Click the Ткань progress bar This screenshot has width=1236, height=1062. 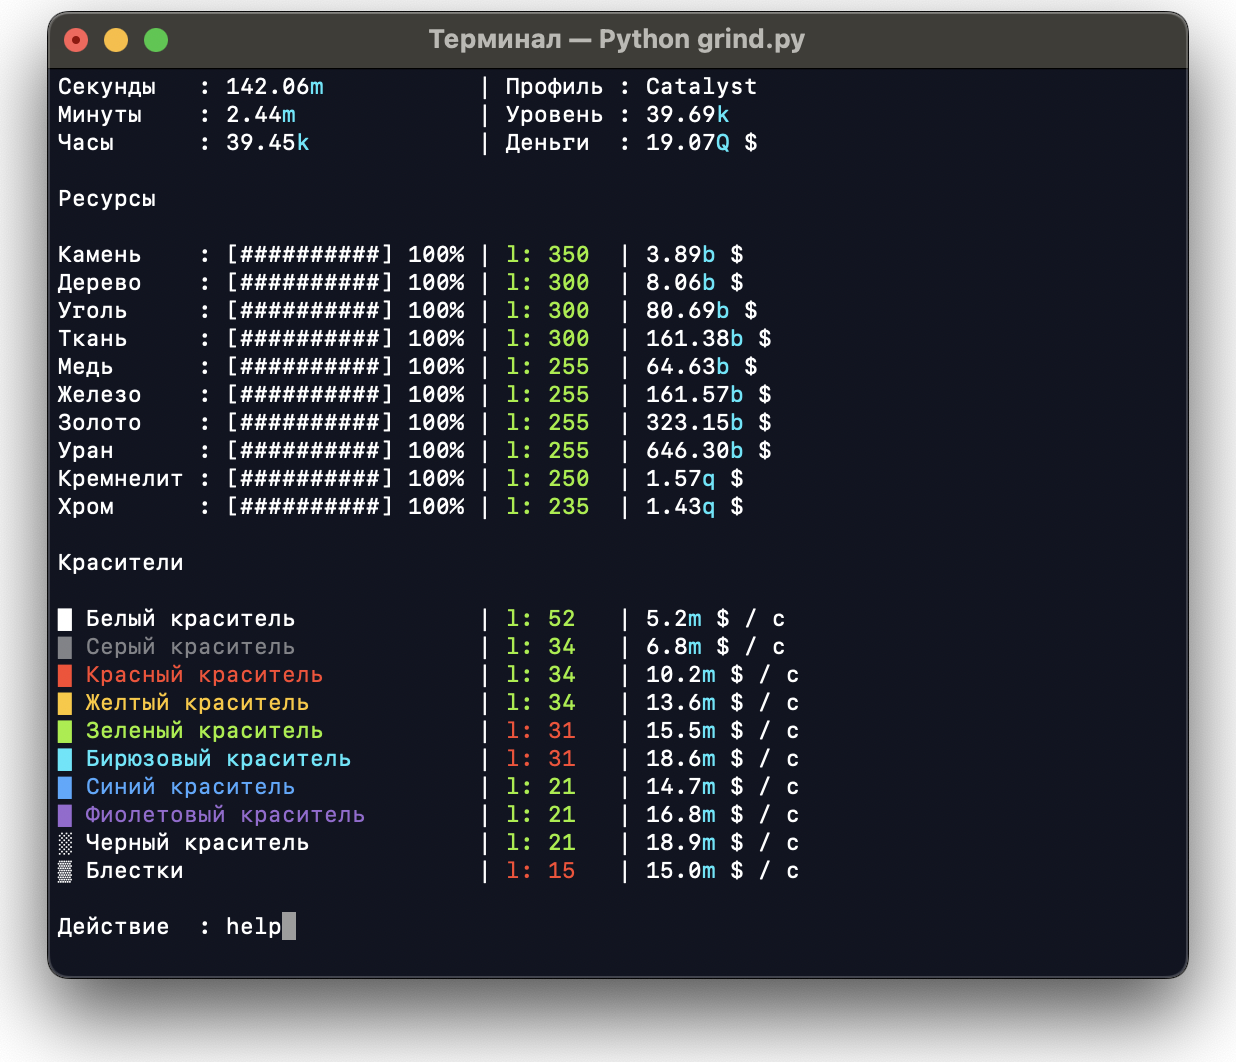point(310,339)
